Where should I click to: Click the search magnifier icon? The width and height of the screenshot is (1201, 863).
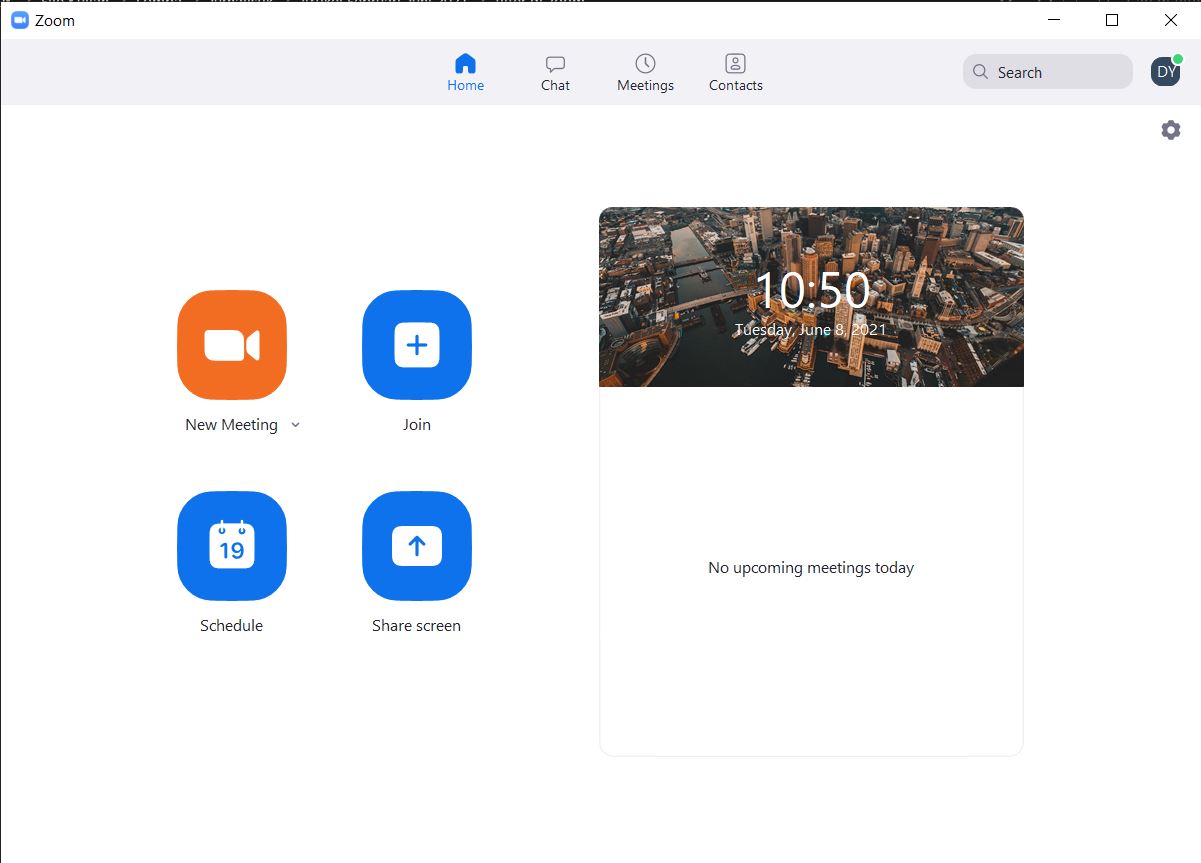click(980, 72)
